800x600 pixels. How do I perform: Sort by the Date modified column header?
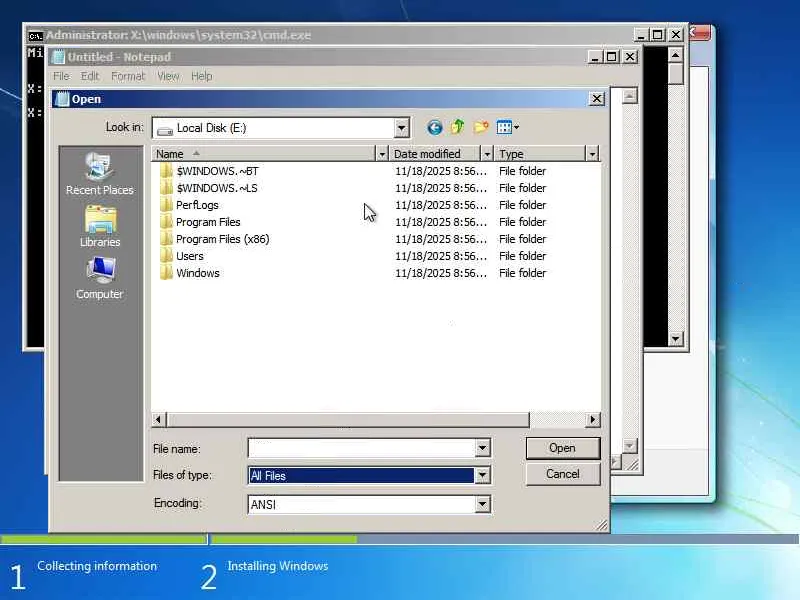[435, 154]
